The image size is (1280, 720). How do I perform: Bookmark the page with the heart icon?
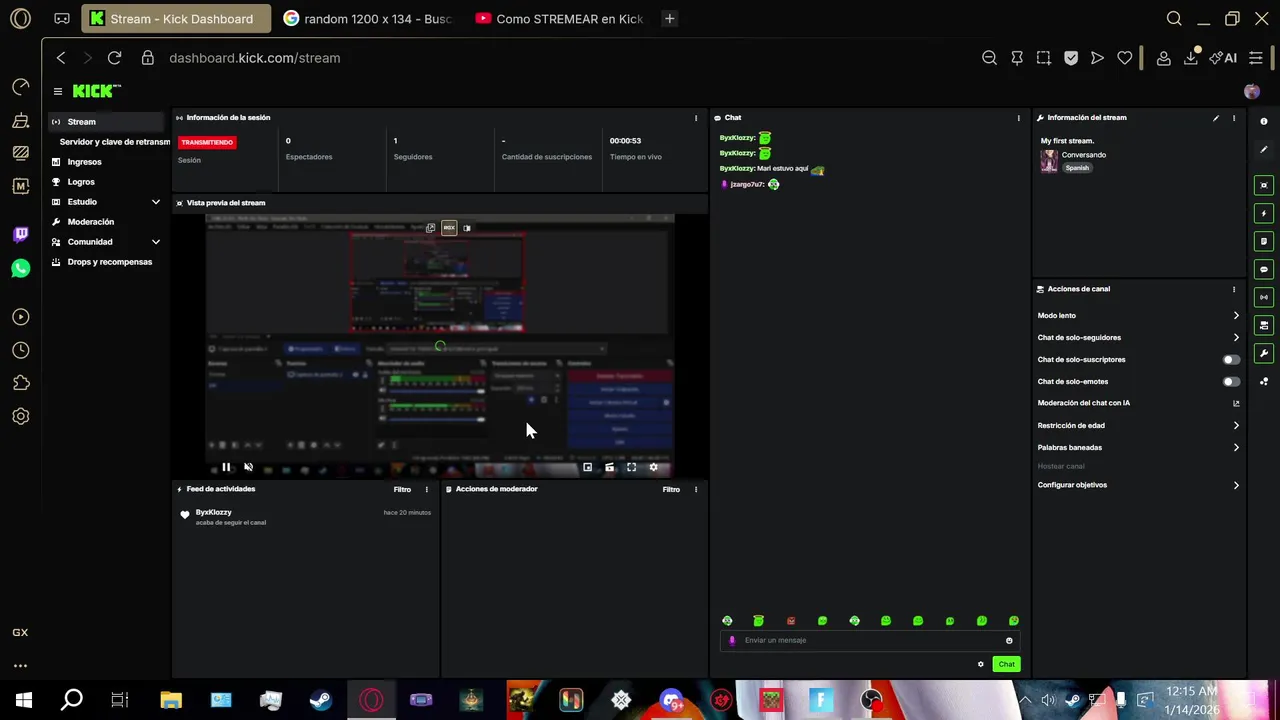[1125, 58]
